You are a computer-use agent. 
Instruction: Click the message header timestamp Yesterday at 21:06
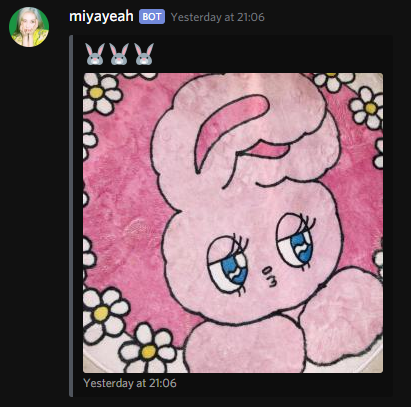pos(218,17)
